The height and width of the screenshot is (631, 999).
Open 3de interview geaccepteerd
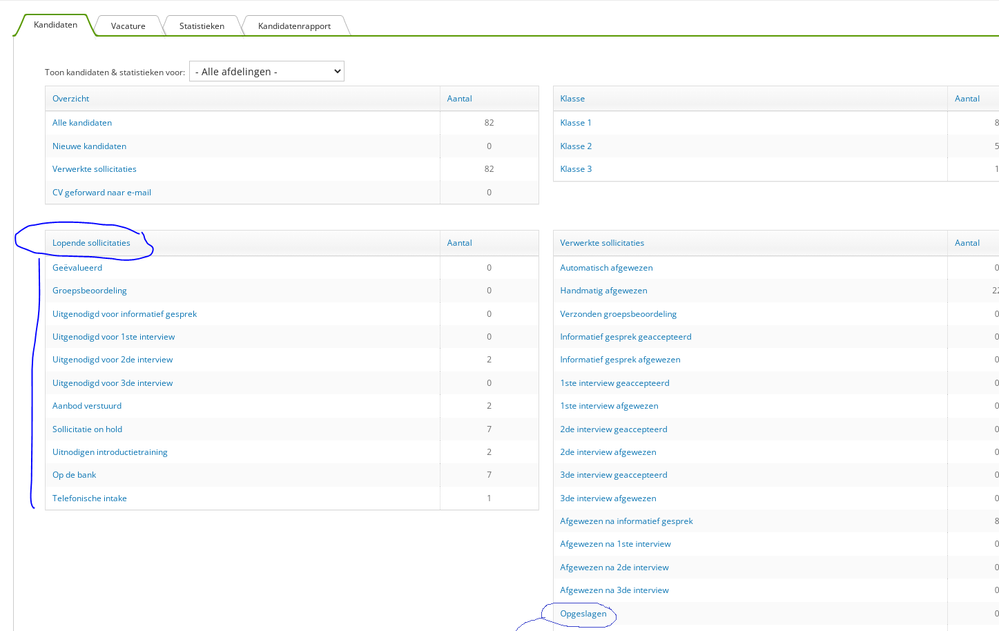(614, 475)
